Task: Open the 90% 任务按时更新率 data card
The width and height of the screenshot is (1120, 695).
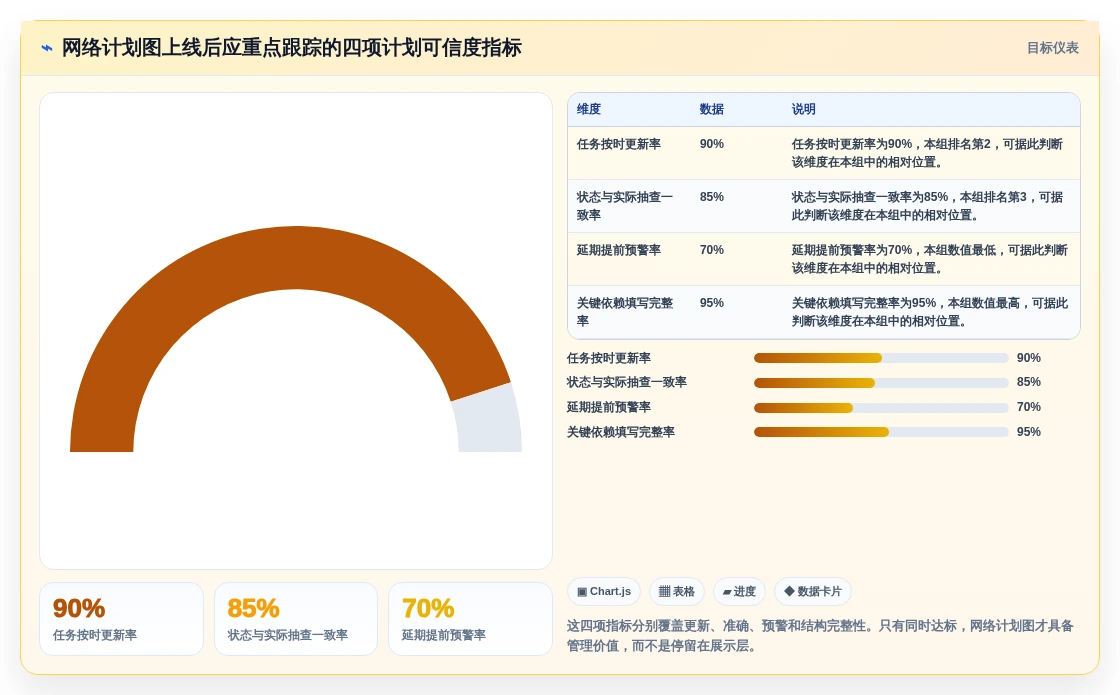Action: click(x=121, y=619)
